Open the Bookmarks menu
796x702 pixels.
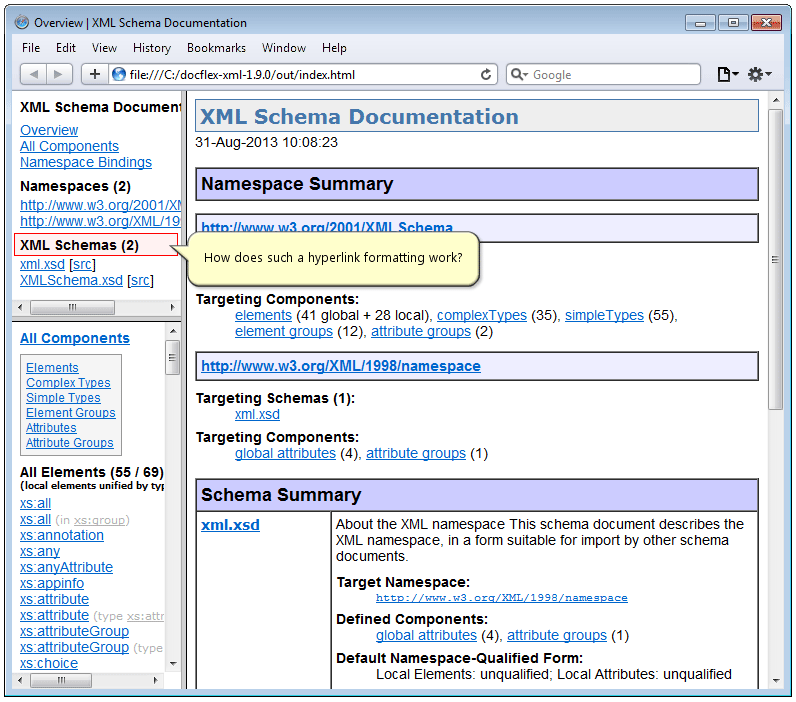216,47
